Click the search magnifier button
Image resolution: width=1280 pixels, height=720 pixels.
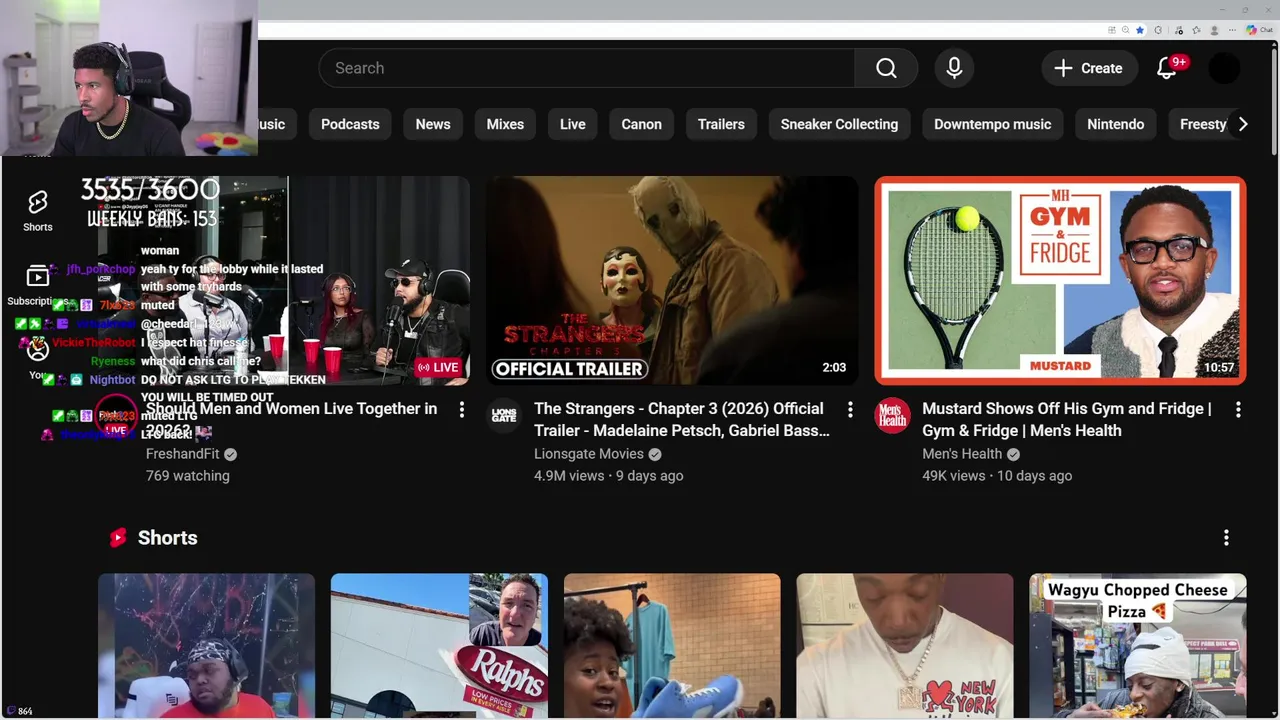pyautogui.click(x=886, y=68)
